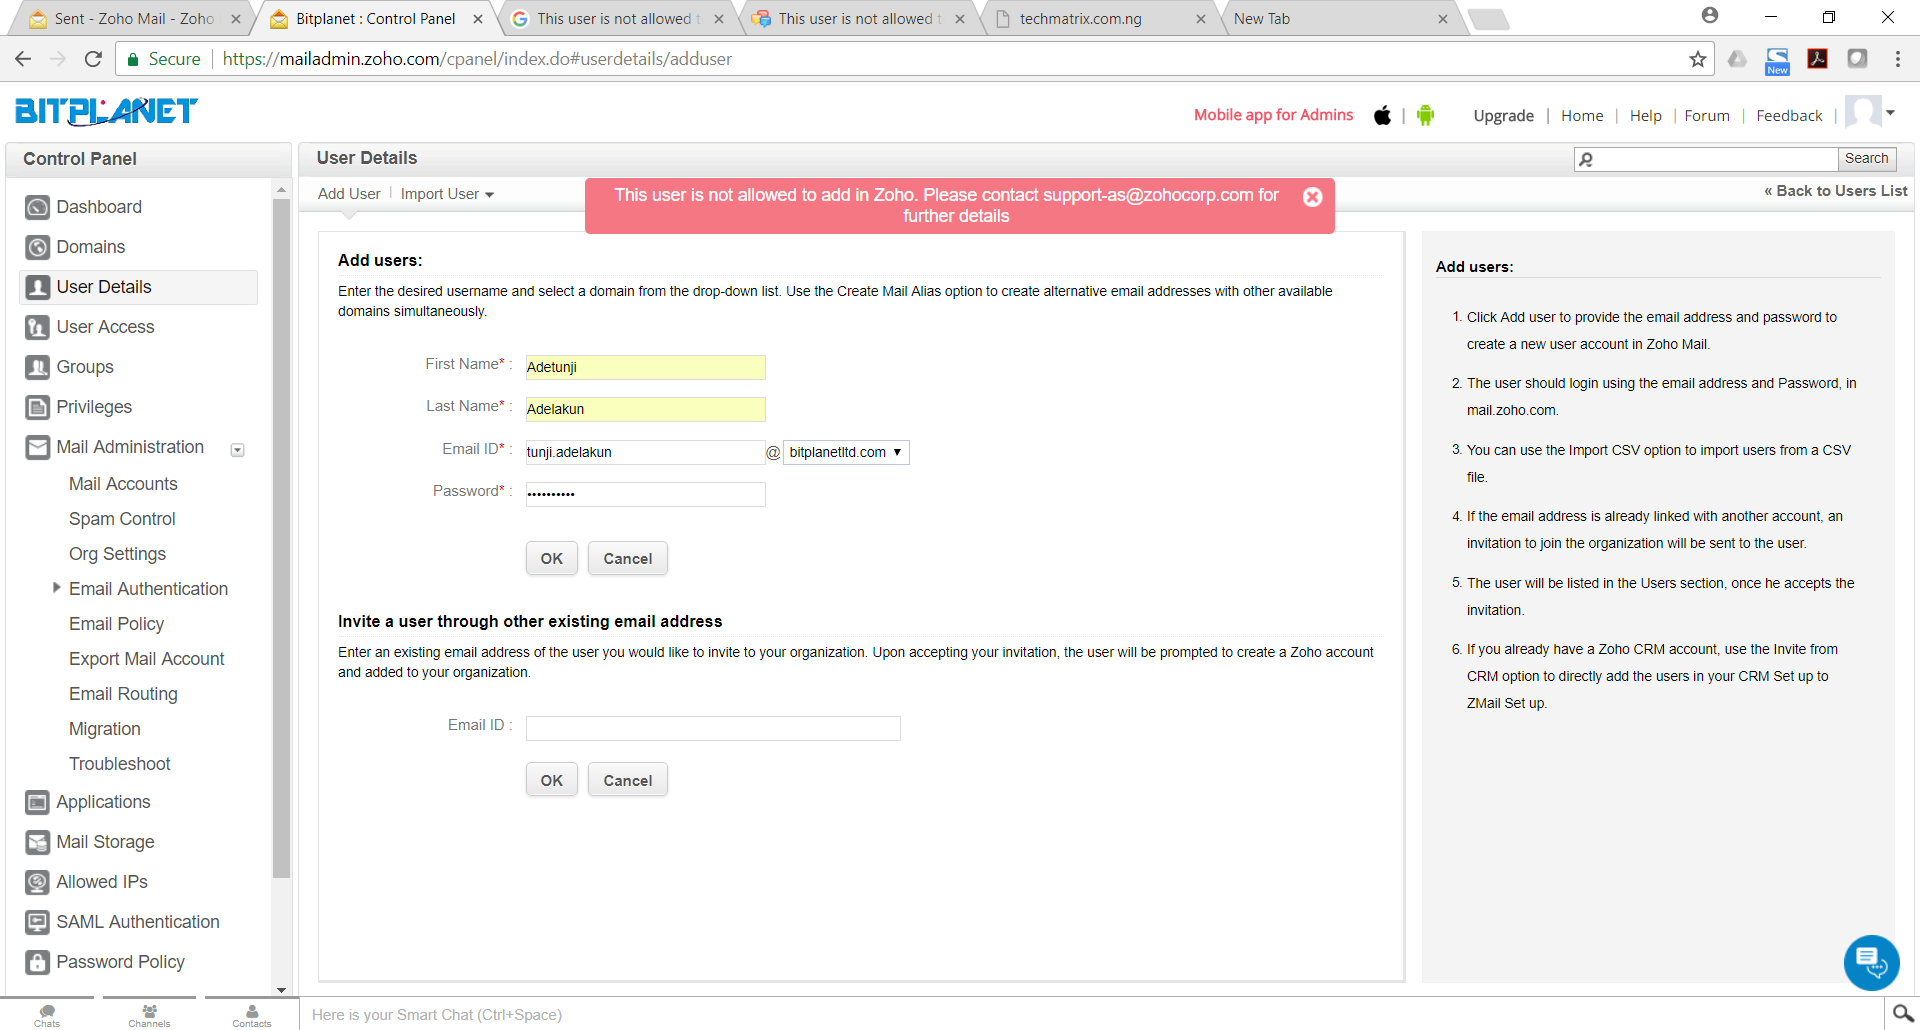Click OK under the invite section
Viewport: 1920px width, 1030px height.
(552, 780)
